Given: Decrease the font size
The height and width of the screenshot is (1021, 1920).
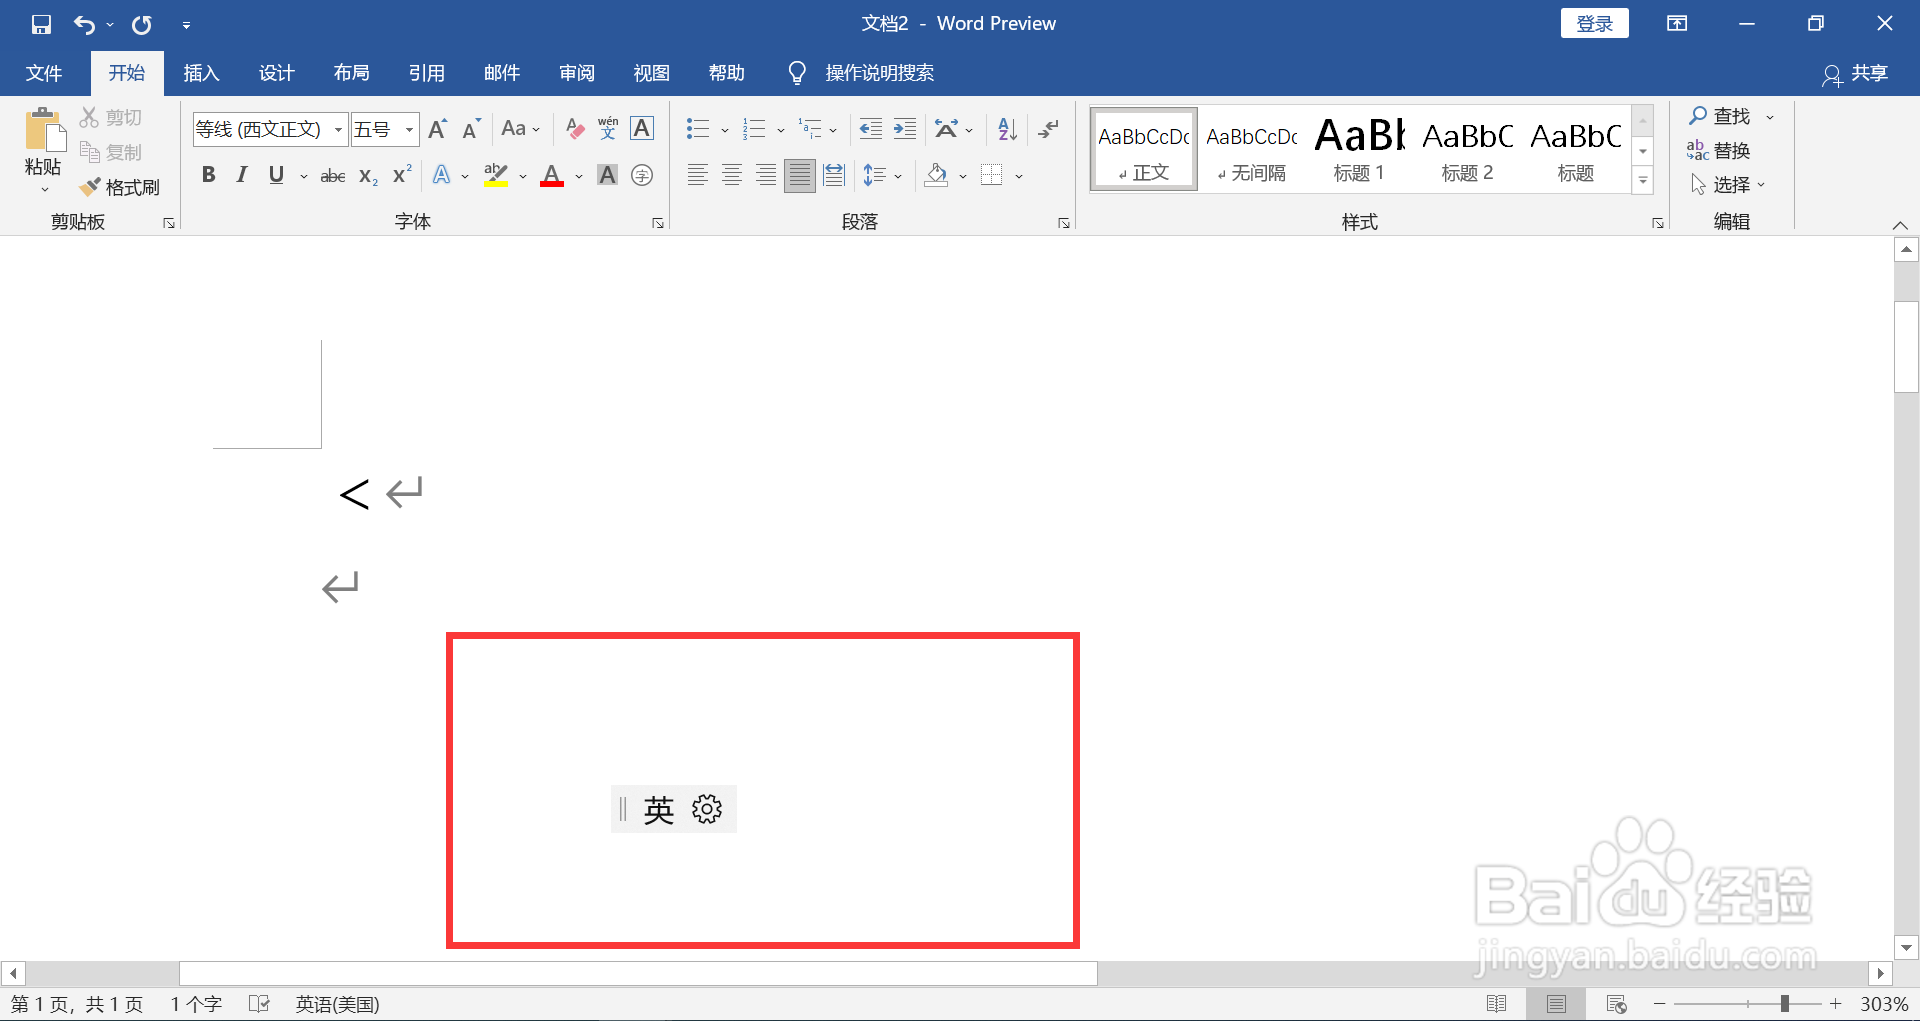Looking at the screenshot, I should pos(471,129).
